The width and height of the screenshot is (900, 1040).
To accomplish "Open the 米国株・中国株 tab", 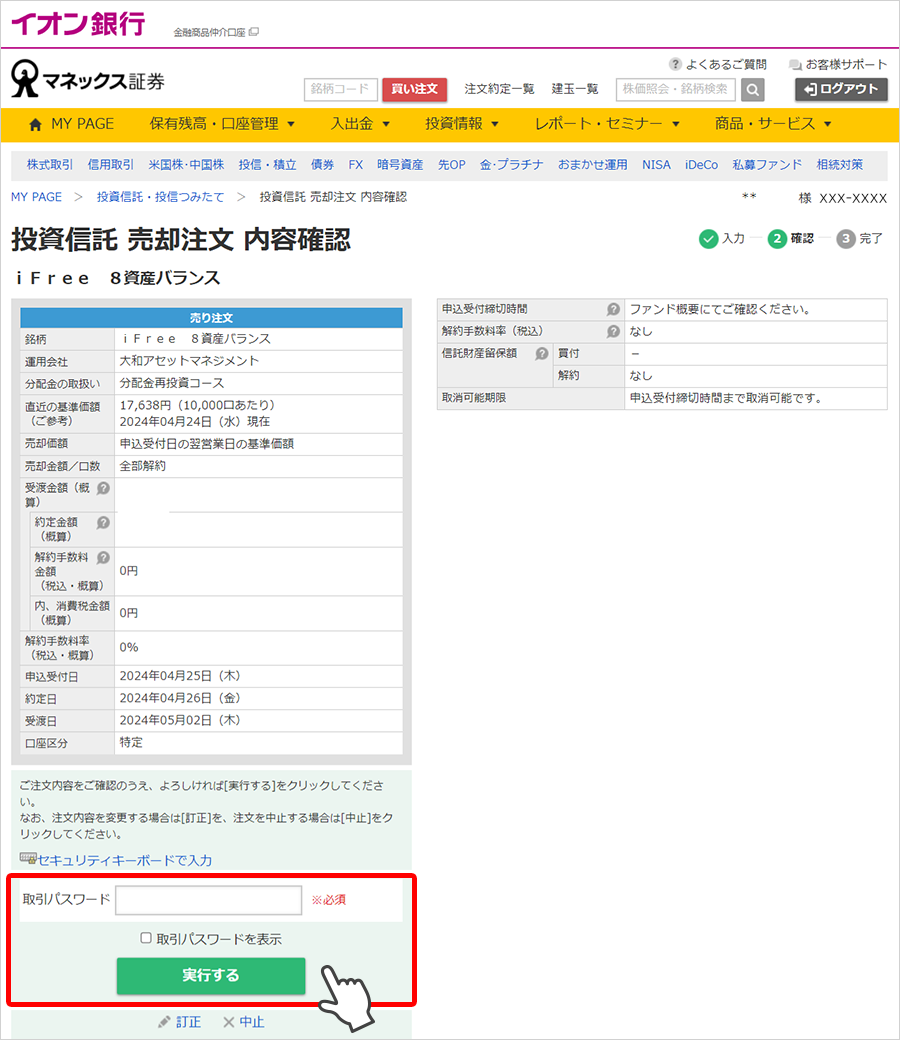I will (x=186, y=165).
